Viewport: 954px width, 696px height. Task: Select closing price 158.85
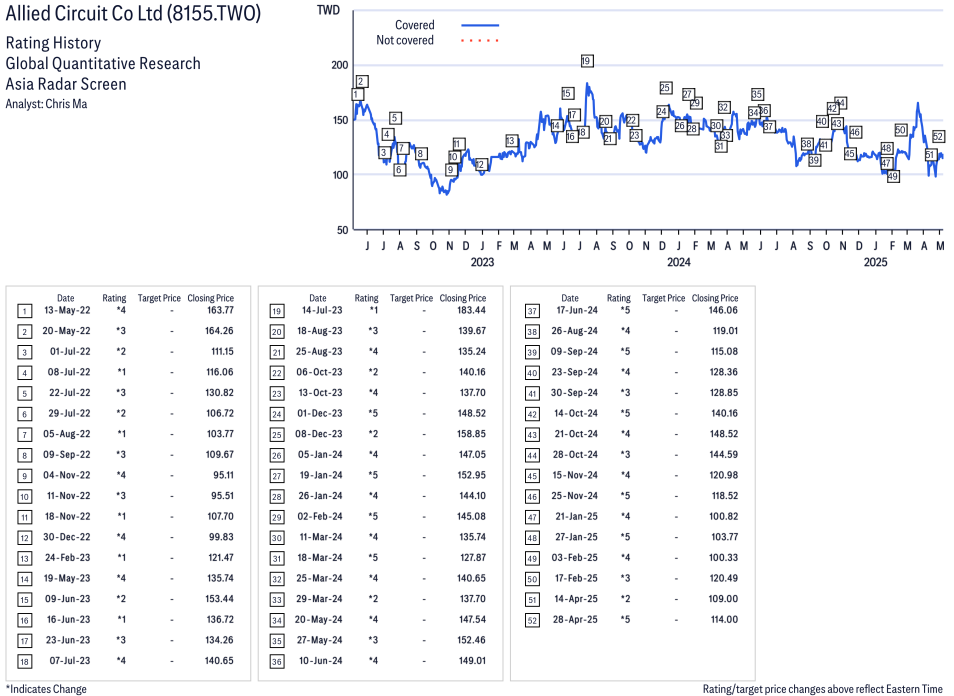[x=472, y=434]
